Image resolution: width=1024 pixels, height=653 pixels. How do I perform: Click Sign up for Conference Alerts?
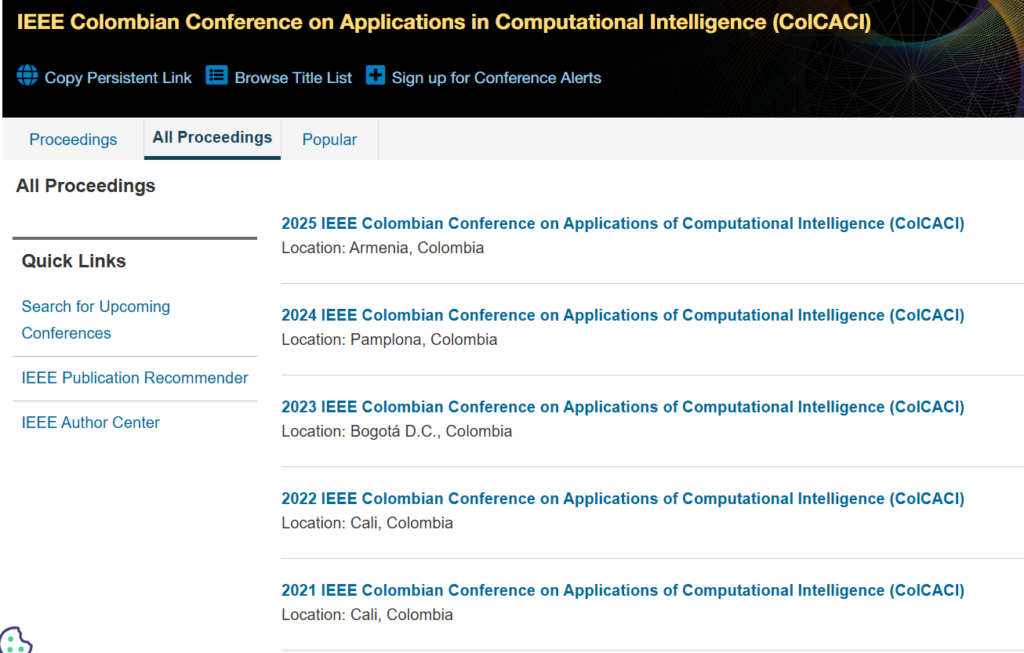tap(496, 78)
